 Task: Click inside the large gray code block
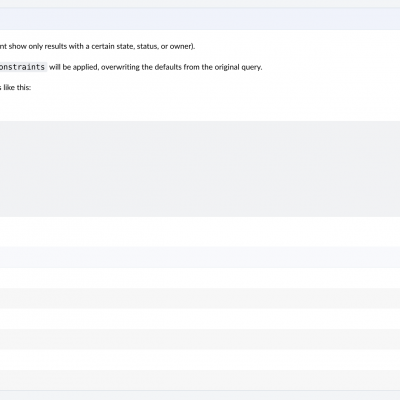tap(200, 169)
